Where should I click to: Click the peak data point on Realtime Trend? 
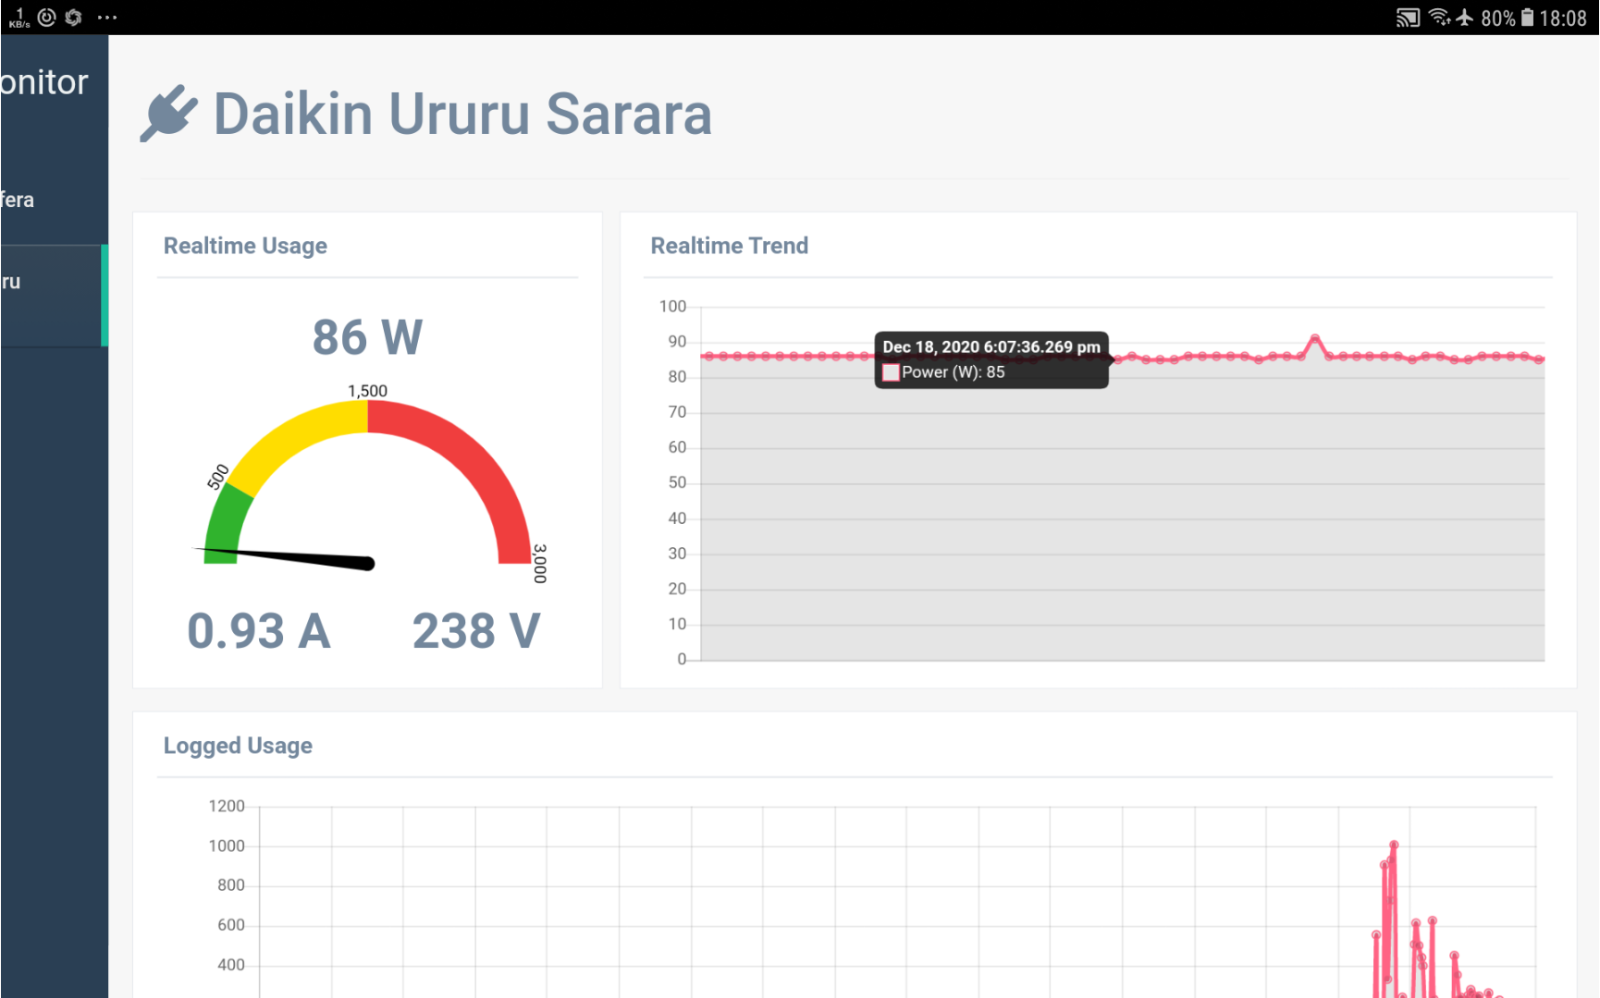click(x=1315, y=338)
